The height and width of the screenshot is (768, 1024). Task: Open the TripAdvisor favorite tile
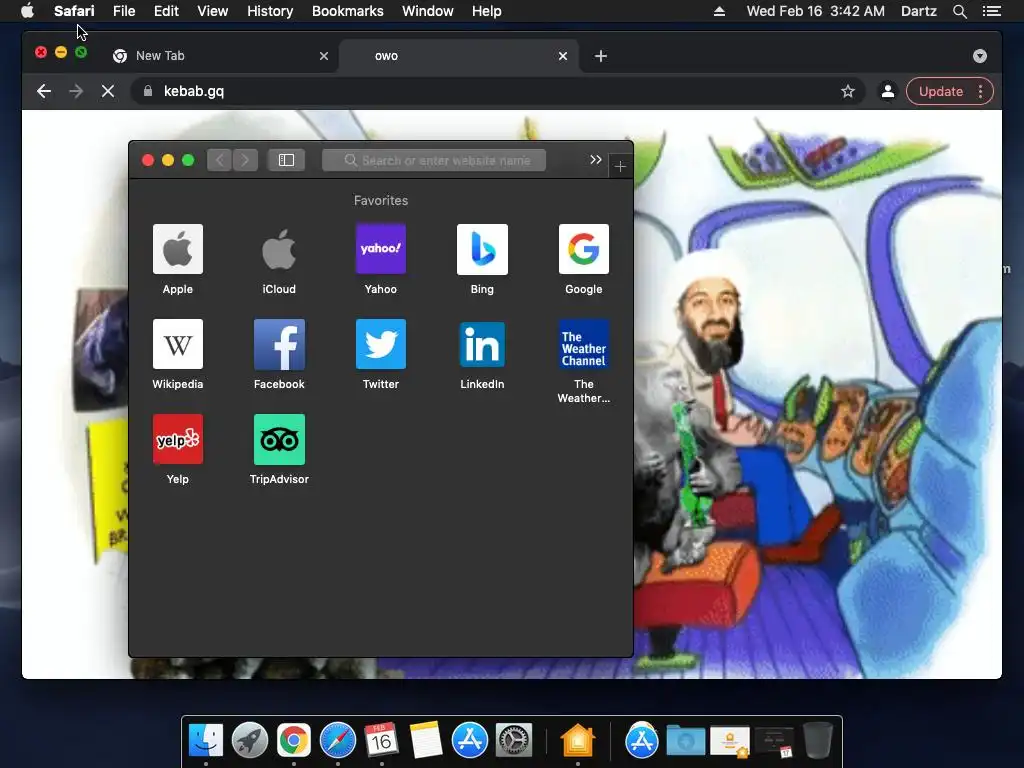[x=279, y=439]
